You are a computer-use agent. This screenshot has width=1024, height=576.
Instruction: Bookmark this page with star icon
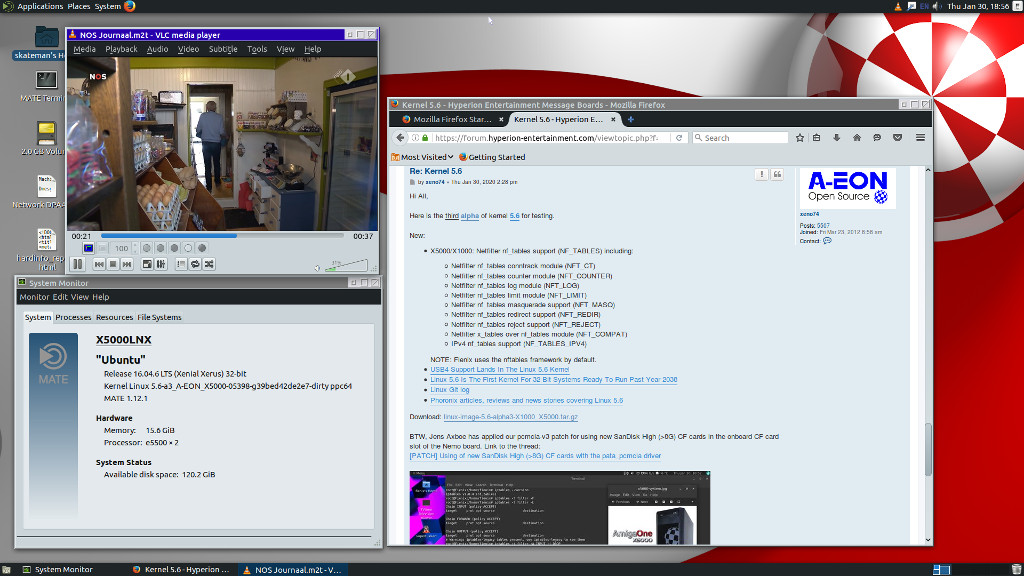point(800,138)
